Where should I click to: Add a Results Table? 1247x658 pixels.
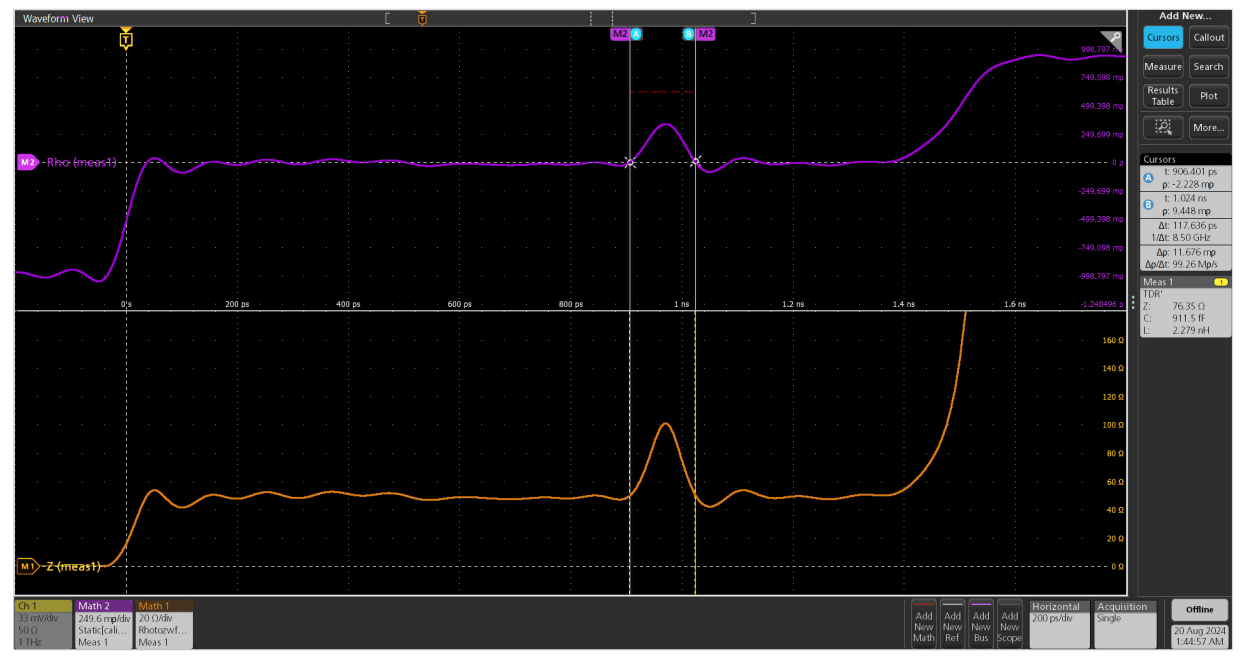pyautogui.click(x=1163, y=96)
